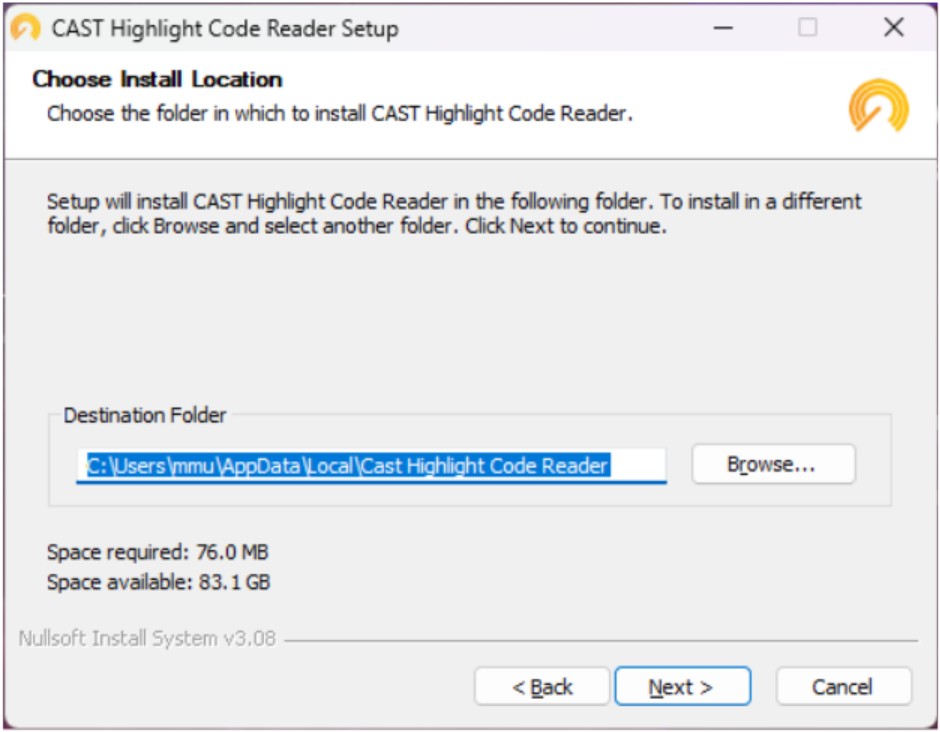This screenshot has width=940, height=732.
Task: Minimize the setup window
Action: coord(723,28)
